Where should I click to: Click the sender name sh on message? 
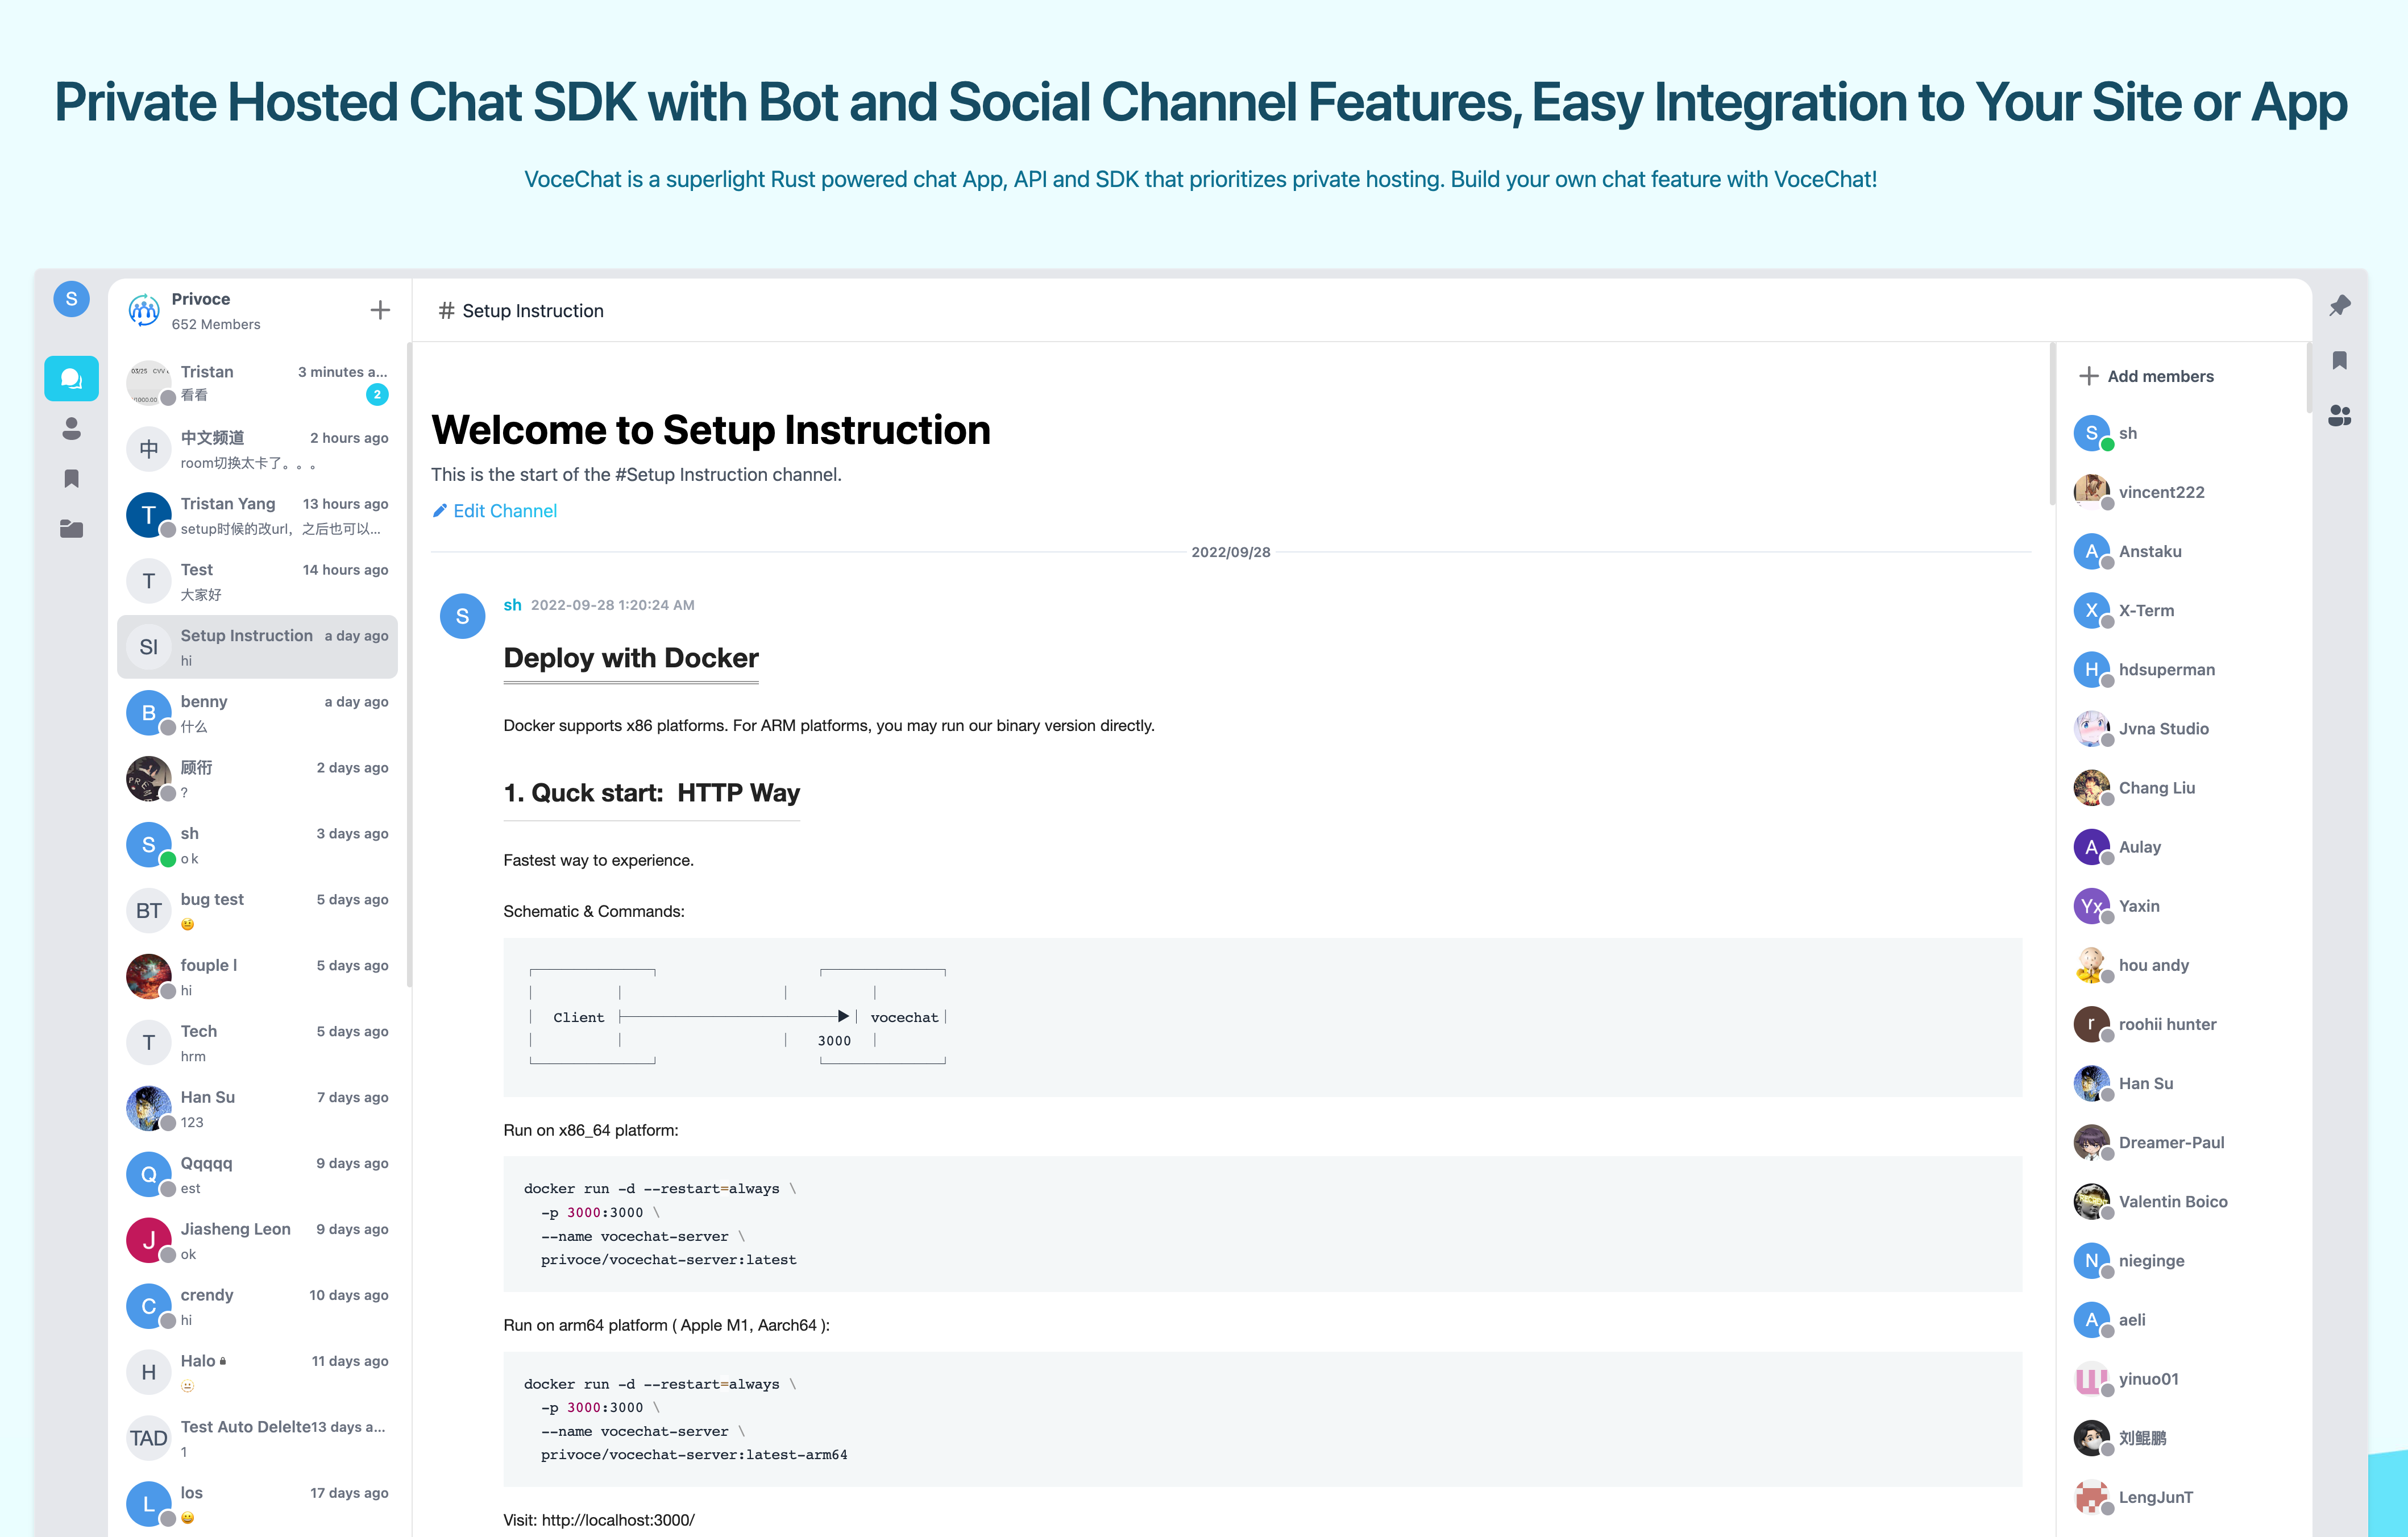(512, 605)
